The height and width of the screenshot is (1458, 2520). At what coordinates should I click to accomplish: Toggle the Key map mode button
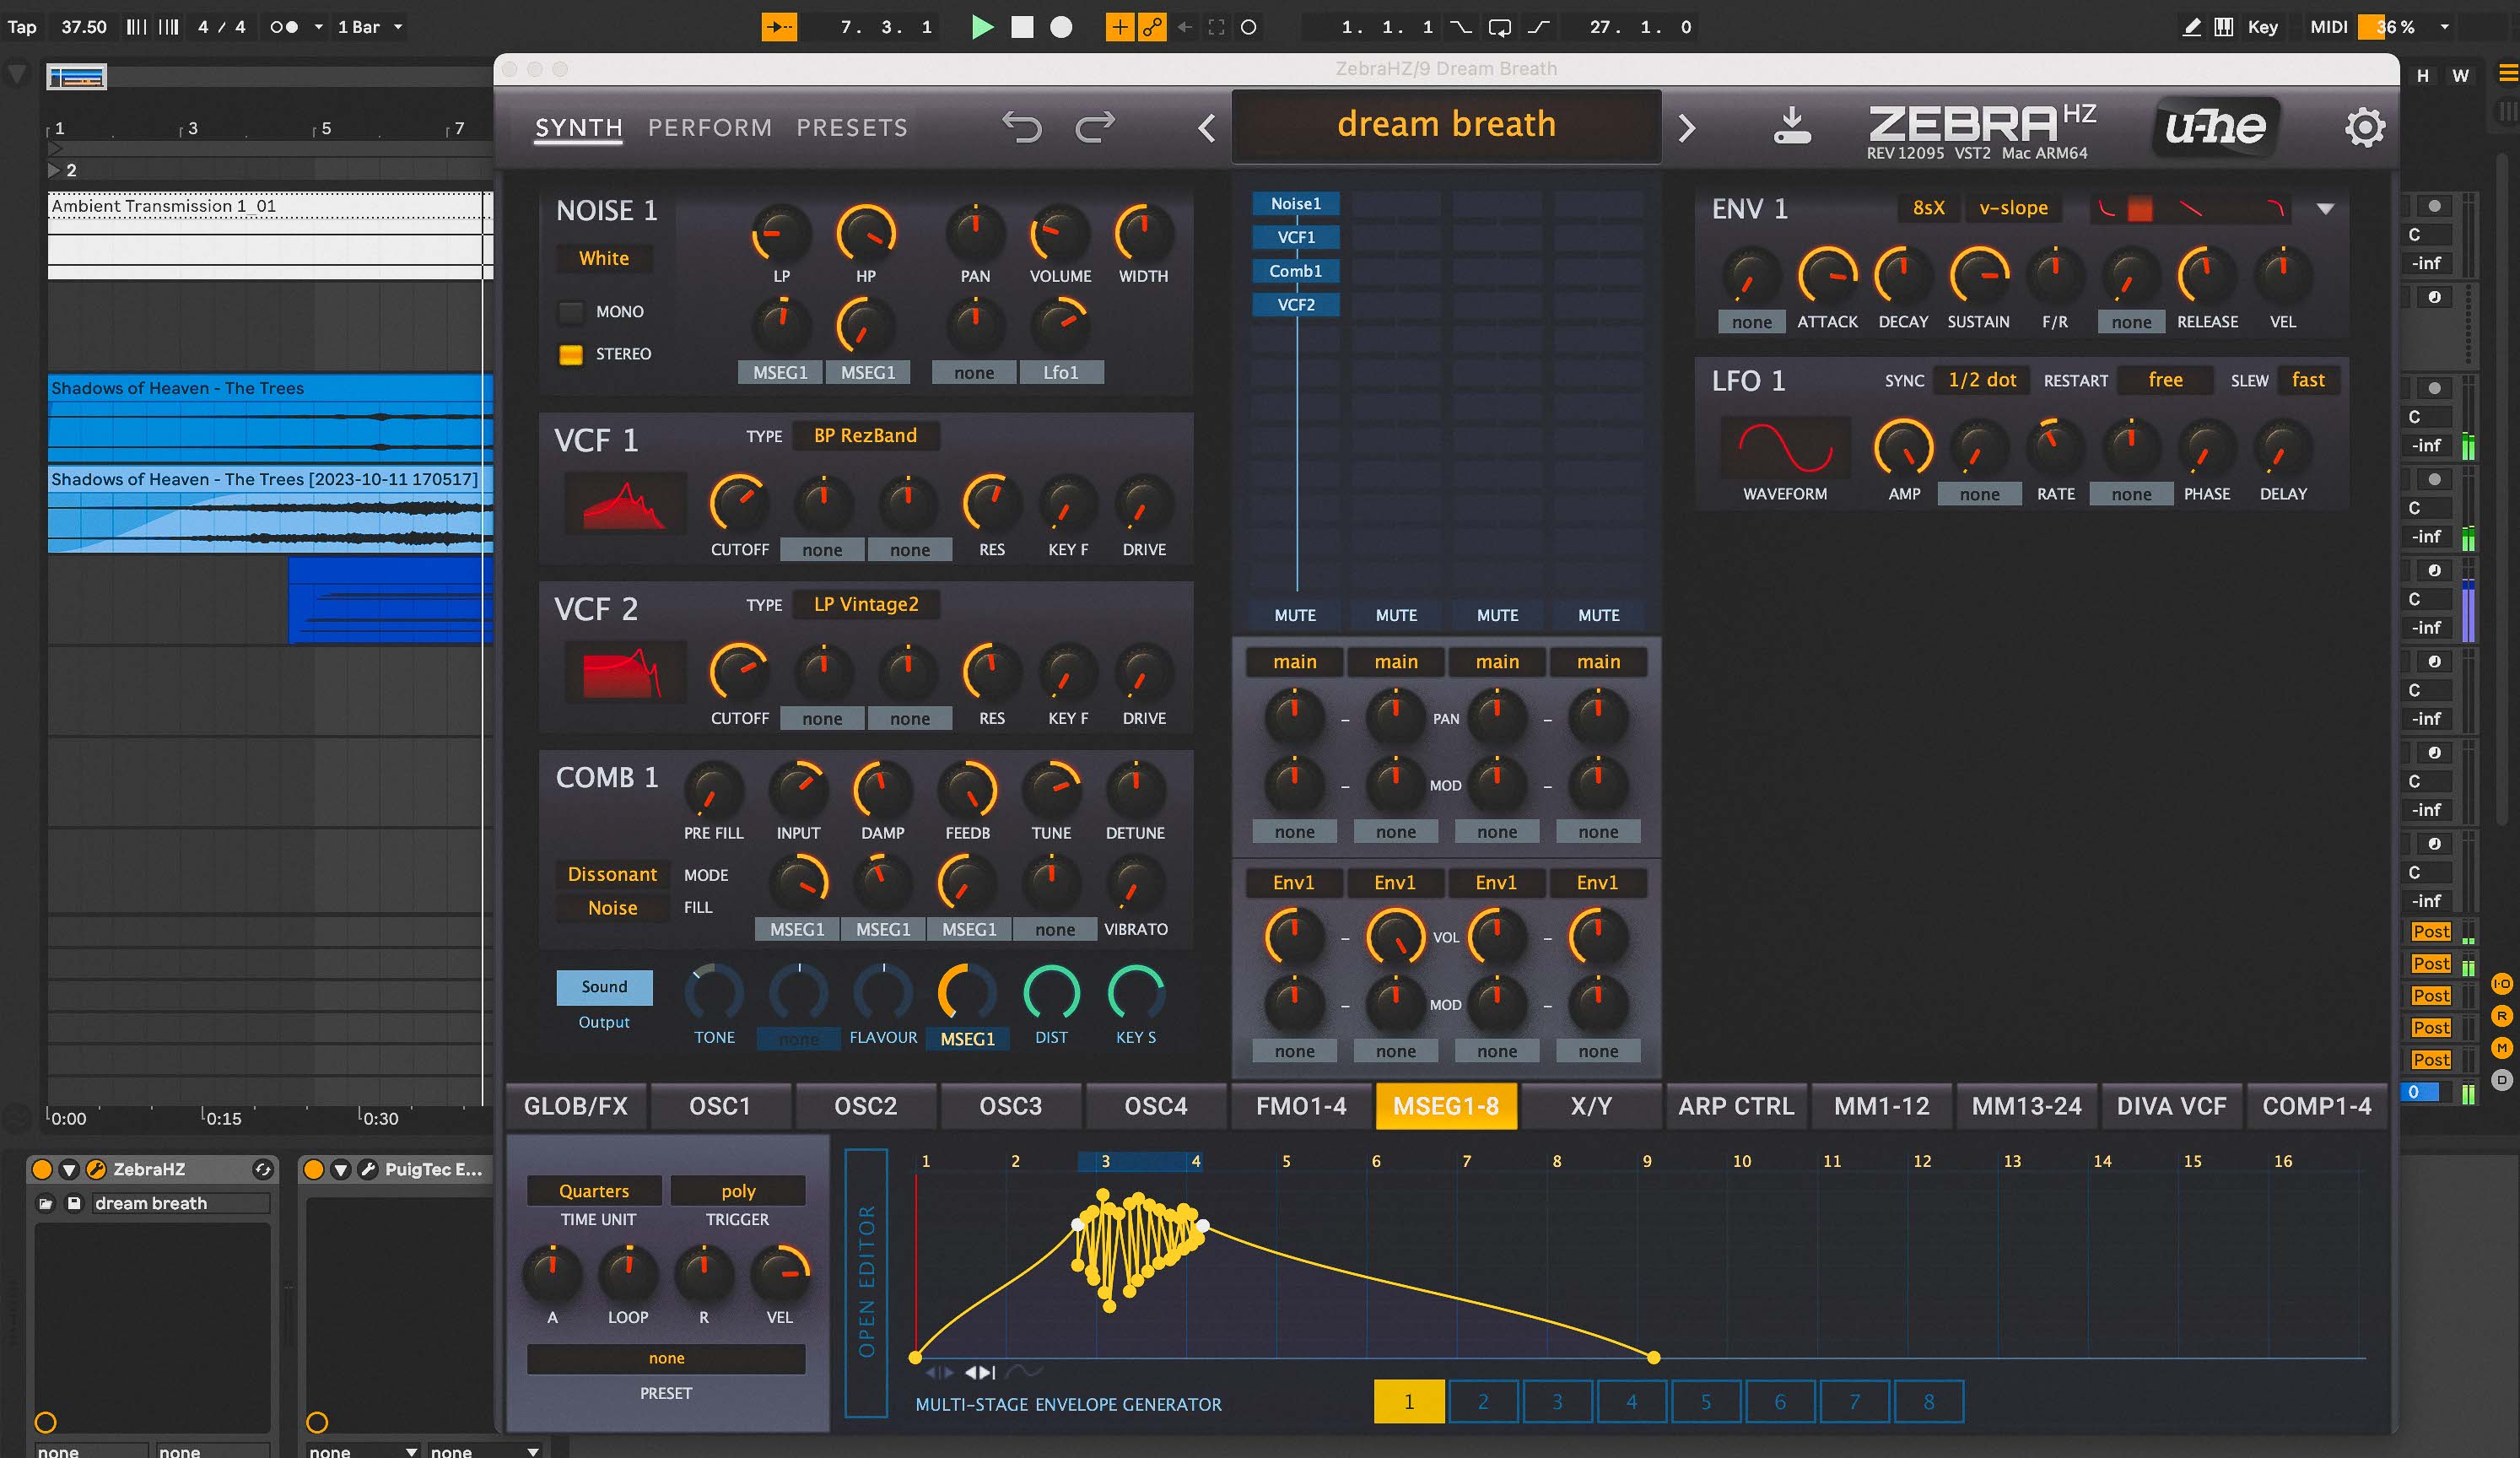tap(2262, 27)
